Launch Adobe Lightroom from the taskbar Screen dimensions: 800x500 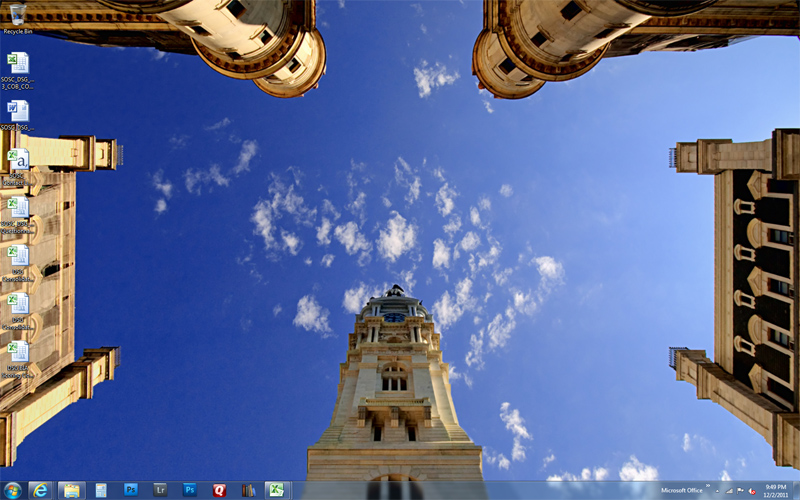[160, 490]
